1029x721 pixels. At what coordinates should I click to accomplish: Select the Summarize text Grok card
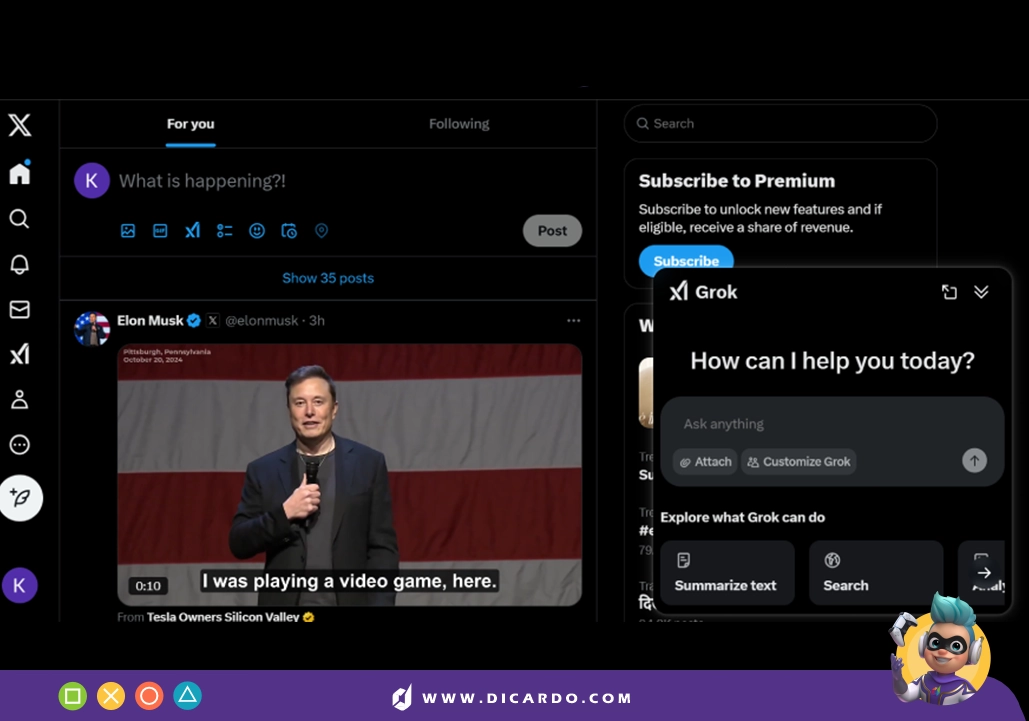[727, 573]
